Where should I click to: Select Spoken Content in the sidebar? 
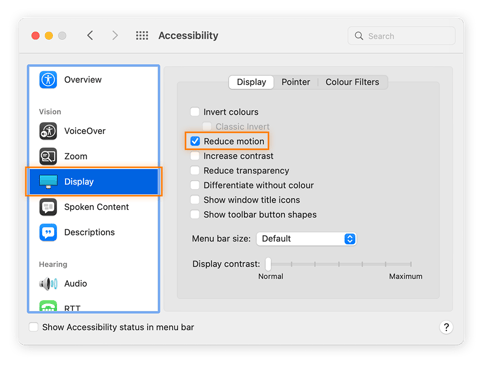[93, 207]
